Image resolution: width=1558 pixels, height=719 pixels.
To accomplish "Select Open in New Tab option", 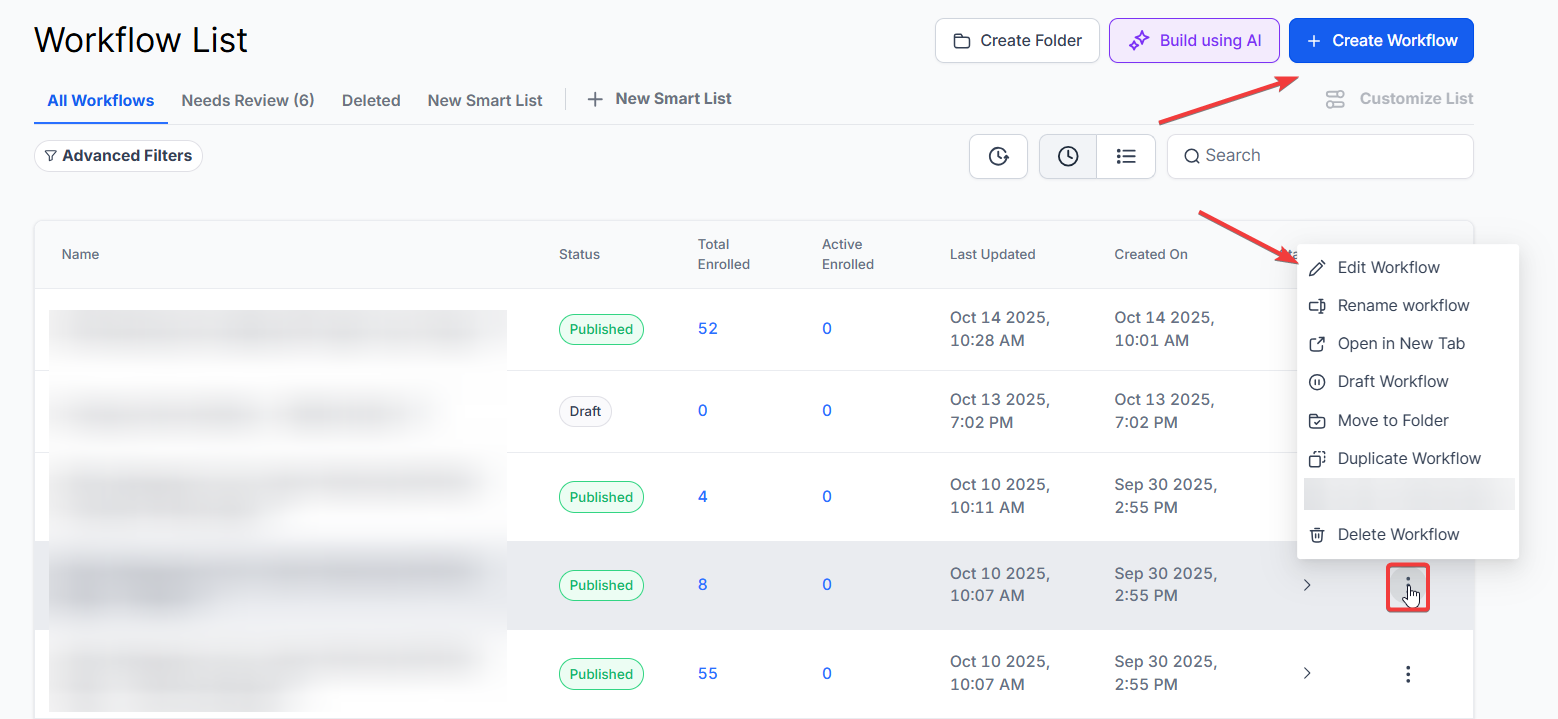I will [1400, 344].
